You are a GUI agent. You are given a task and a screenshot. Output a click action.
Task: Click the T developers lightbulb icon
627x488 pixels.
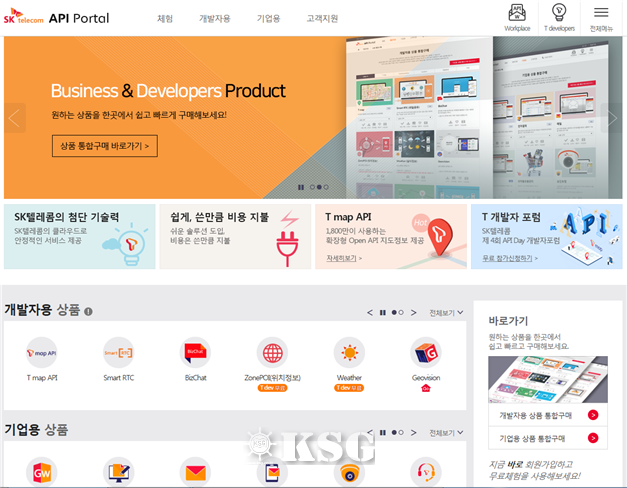click(559, 14)
